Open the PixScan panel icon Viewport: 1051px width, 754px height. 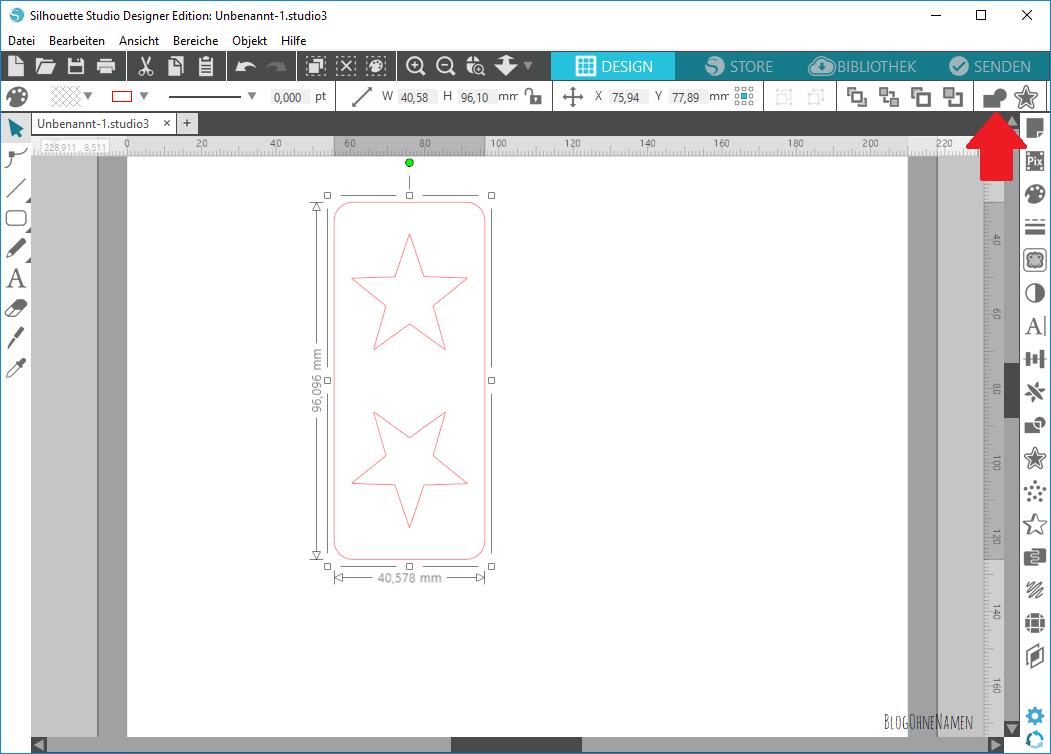[1035, 161]
